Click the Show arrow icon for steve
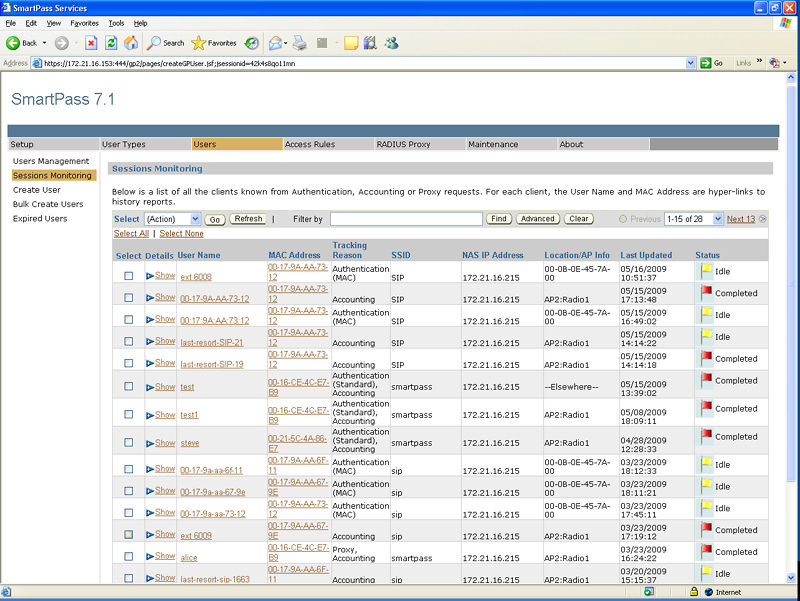This screenshot has height=601, width=800. point(150,442)
